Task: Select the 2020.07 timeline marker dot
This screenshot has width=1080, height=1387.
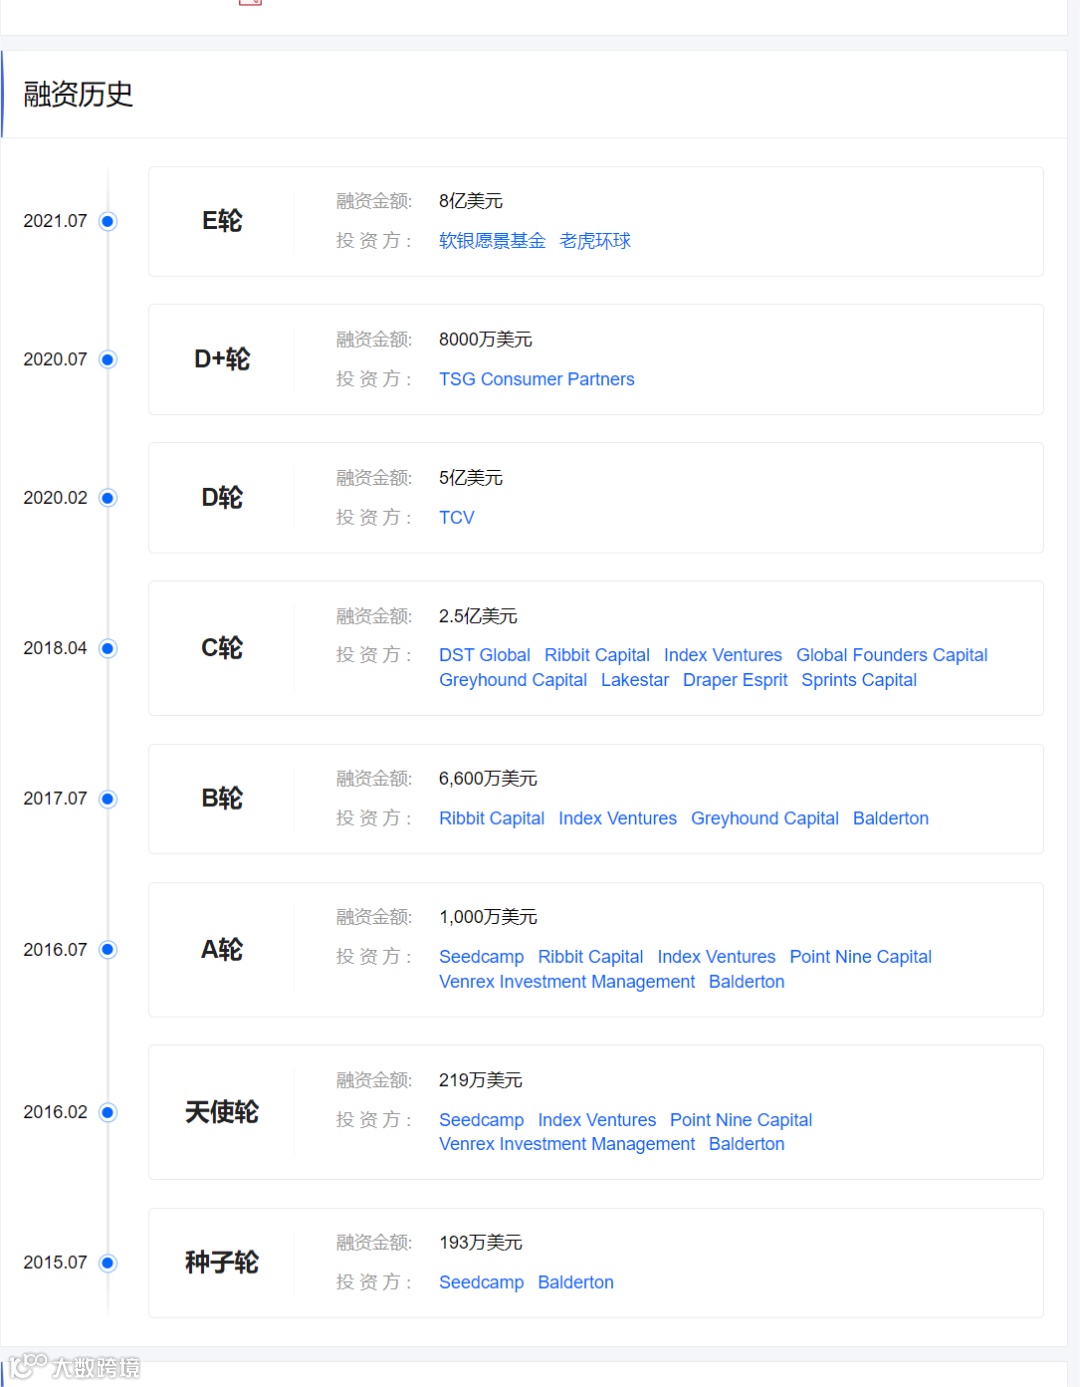Action: [x=108, y=359]
